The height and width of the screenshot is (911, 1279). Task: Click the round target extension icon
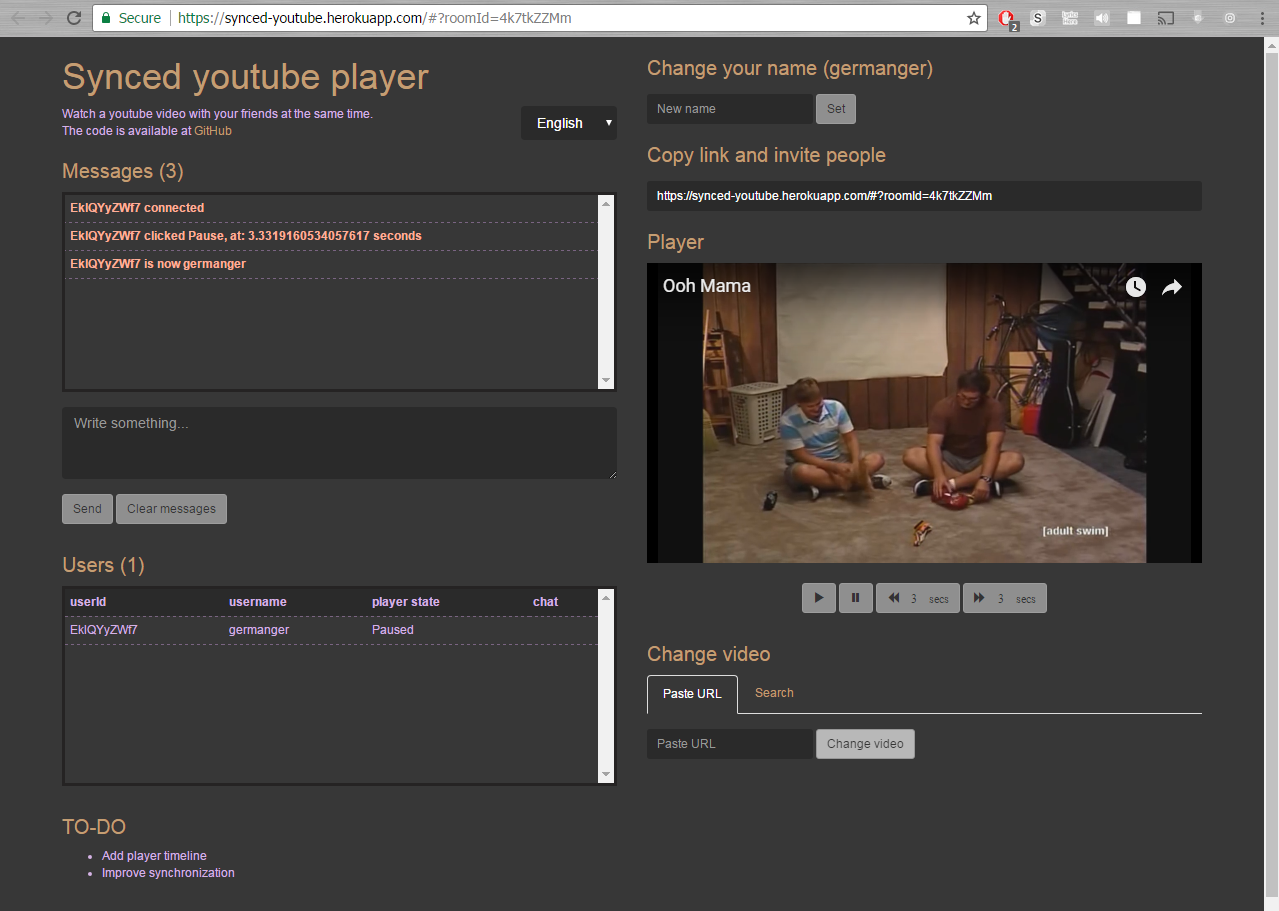tap(1230, 18)
